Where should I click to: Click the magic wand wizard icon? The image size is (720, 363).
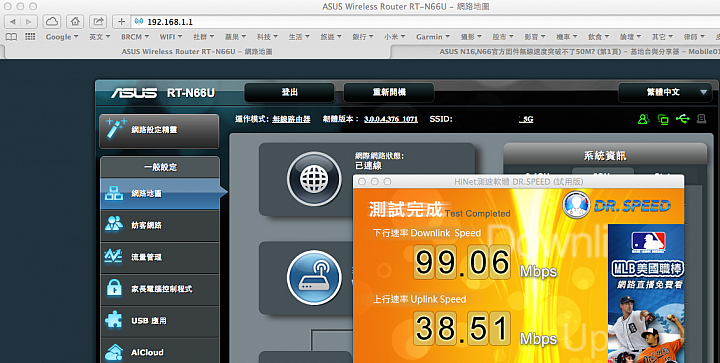pyautogui.click(x=115, y=128)
